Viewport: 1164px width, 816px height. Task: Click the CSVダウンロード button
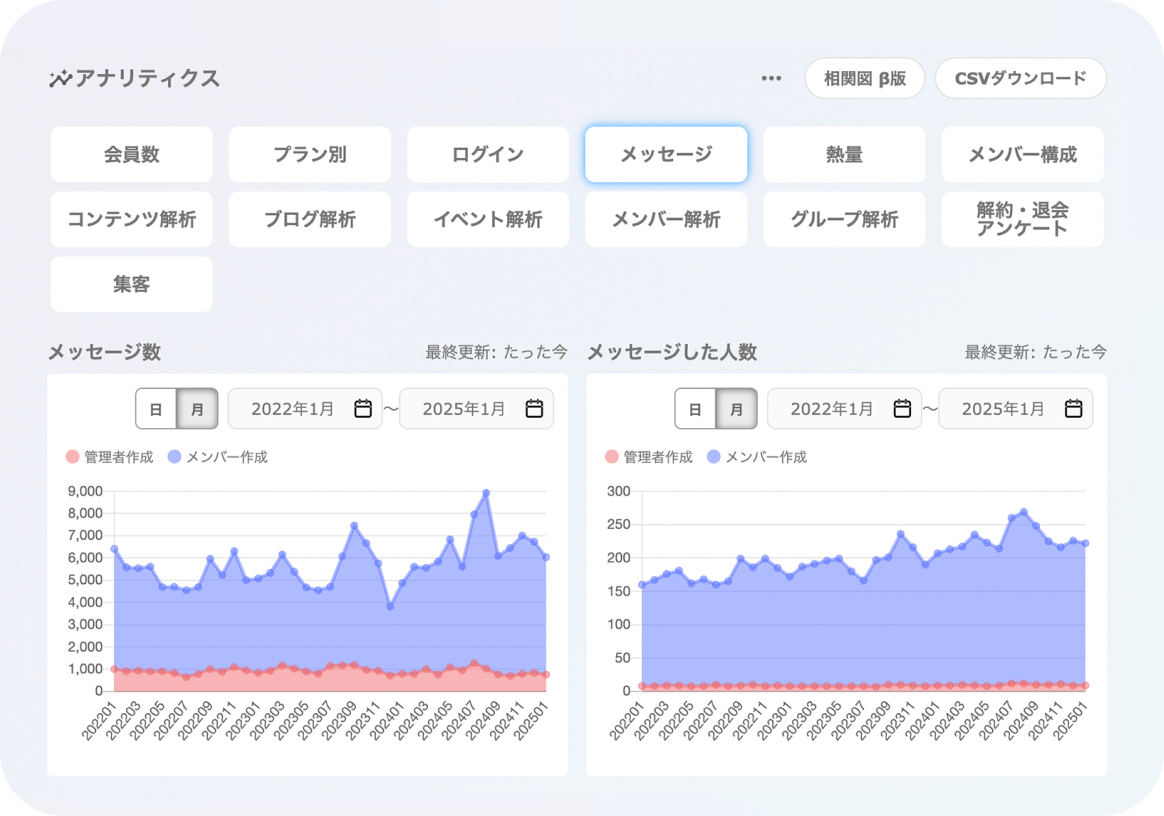pyautogui.click(x=1020, y=79)
